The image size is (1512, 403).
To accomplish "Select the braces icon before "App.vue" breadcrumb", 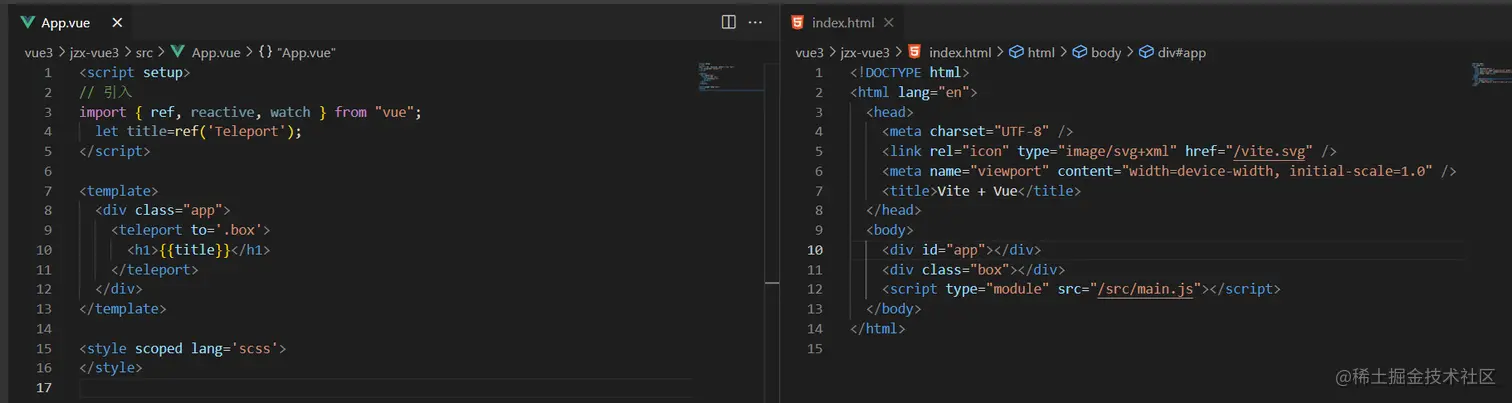I will pos(263,52).
